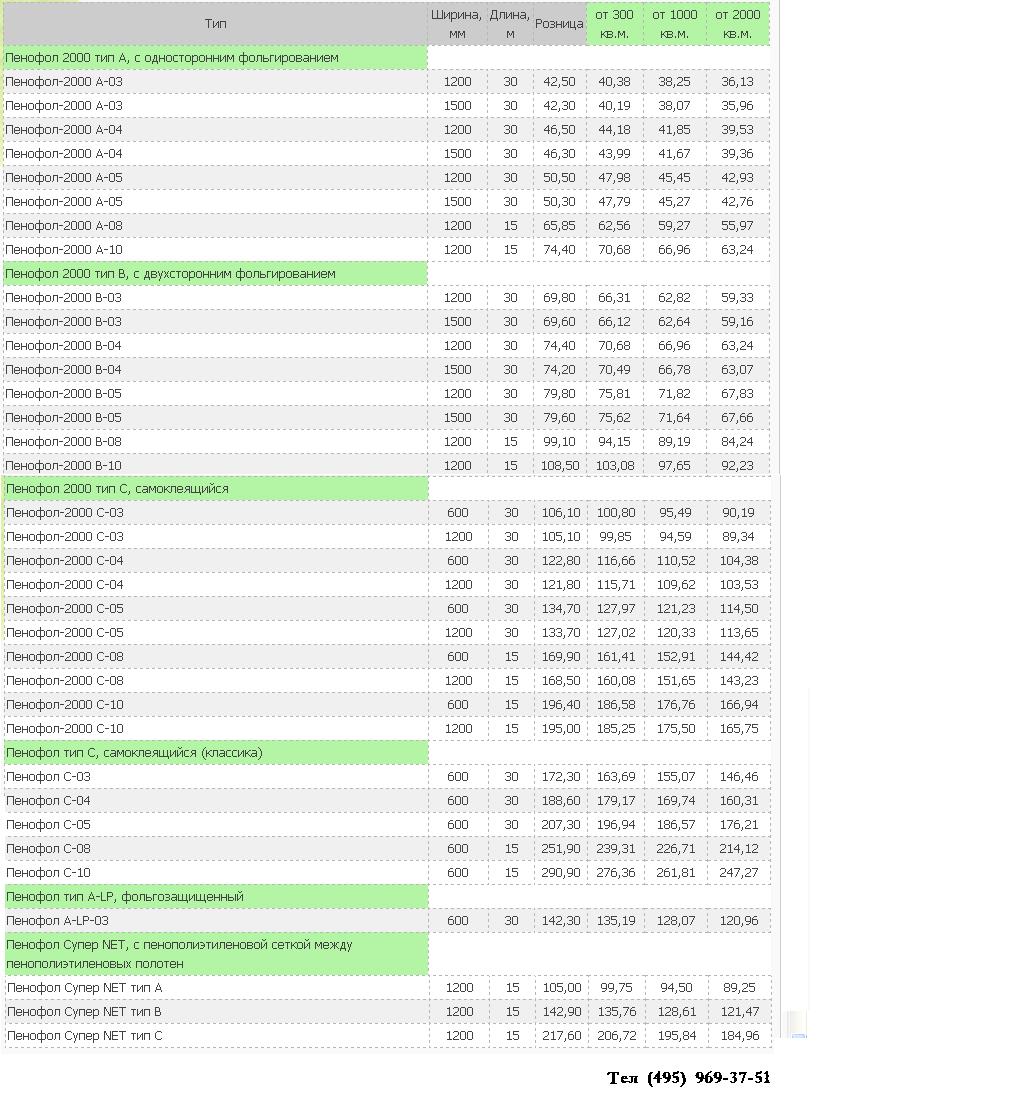This screenshot has height=1120, width=1024.
Task: Select section 'Пенофол тип C, самоклеящийся (классика)'
Action: click(x=216, y=752)
